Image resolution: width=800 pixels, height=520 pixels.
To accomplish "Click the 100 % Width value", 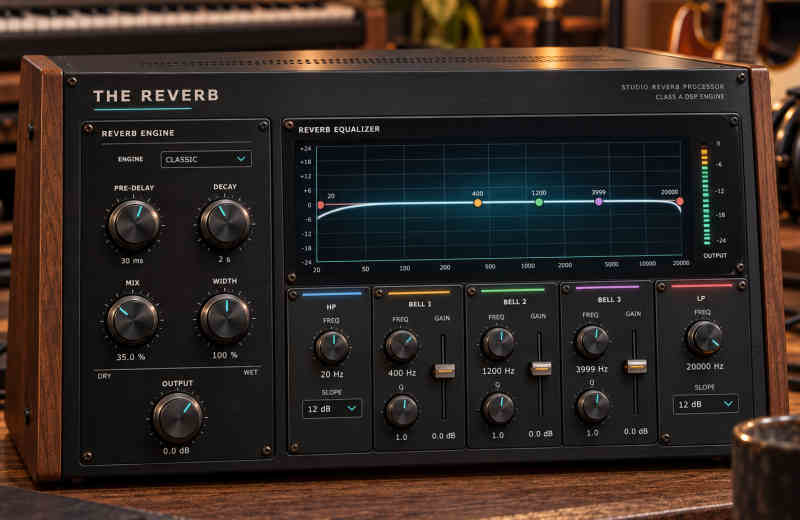I will pos(224,355).
